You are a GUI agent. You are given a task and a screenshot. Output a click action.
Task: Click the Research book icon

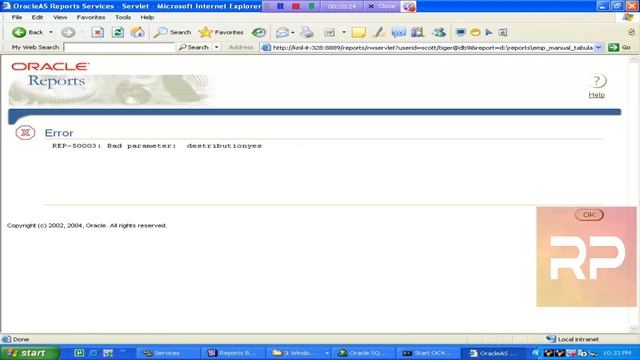point(418,32)
